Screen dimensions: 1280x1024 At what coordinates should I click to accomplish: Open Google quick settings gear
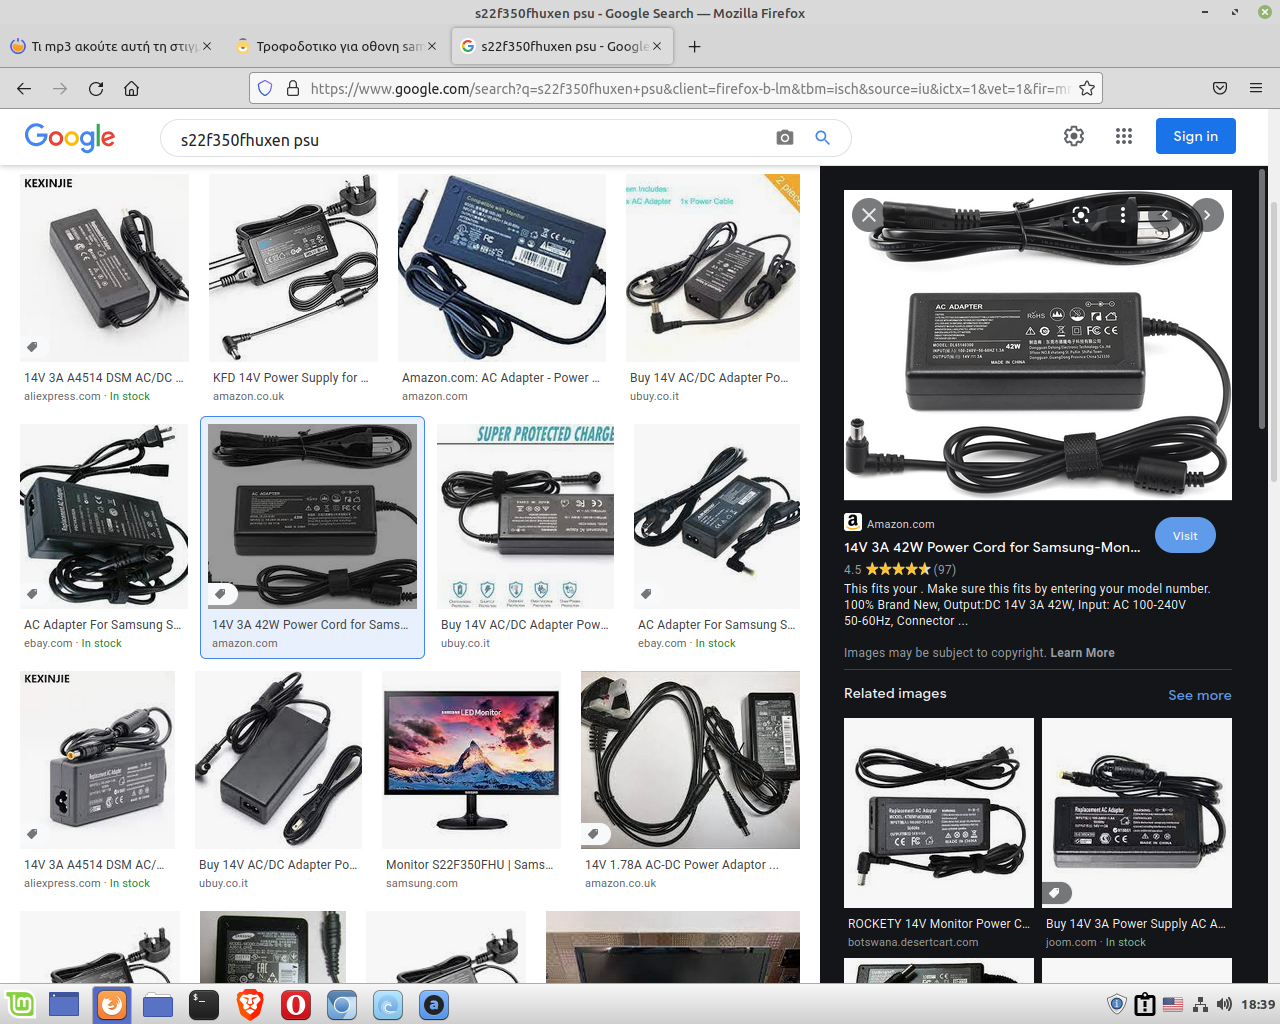[x=1074, y=136]
